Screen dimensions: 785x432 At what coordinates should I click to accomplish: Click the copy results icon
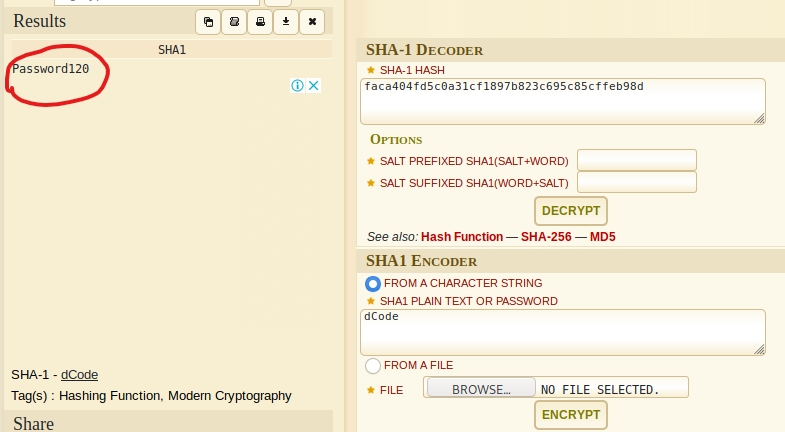pos(208,21)
